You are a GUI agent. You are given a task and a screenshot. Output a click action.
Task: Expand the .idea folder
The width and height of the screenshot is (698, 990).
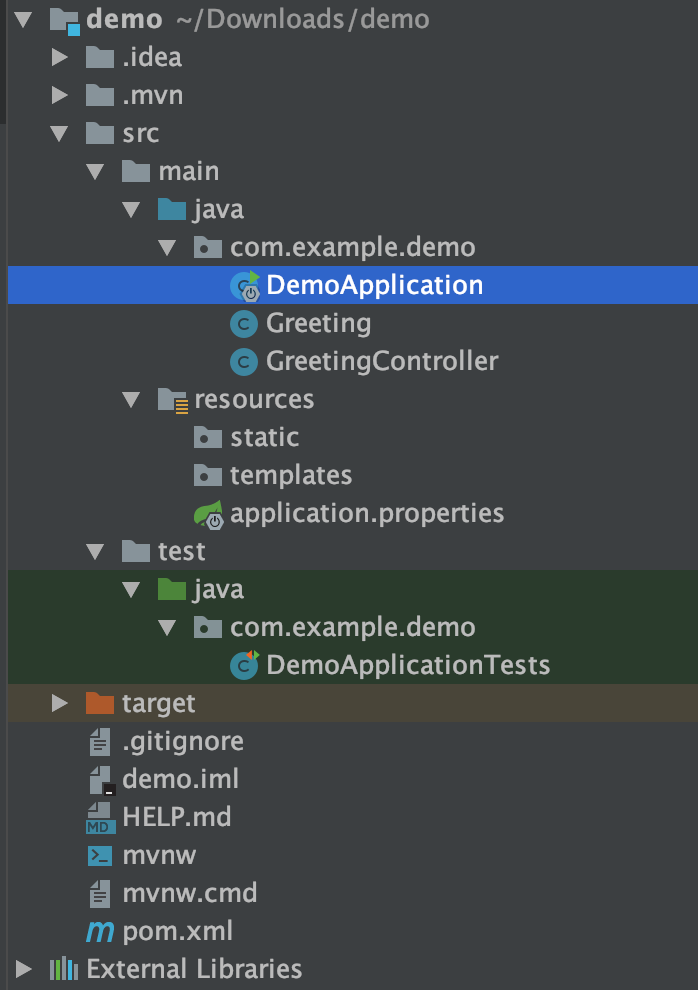tap(60, 57)
